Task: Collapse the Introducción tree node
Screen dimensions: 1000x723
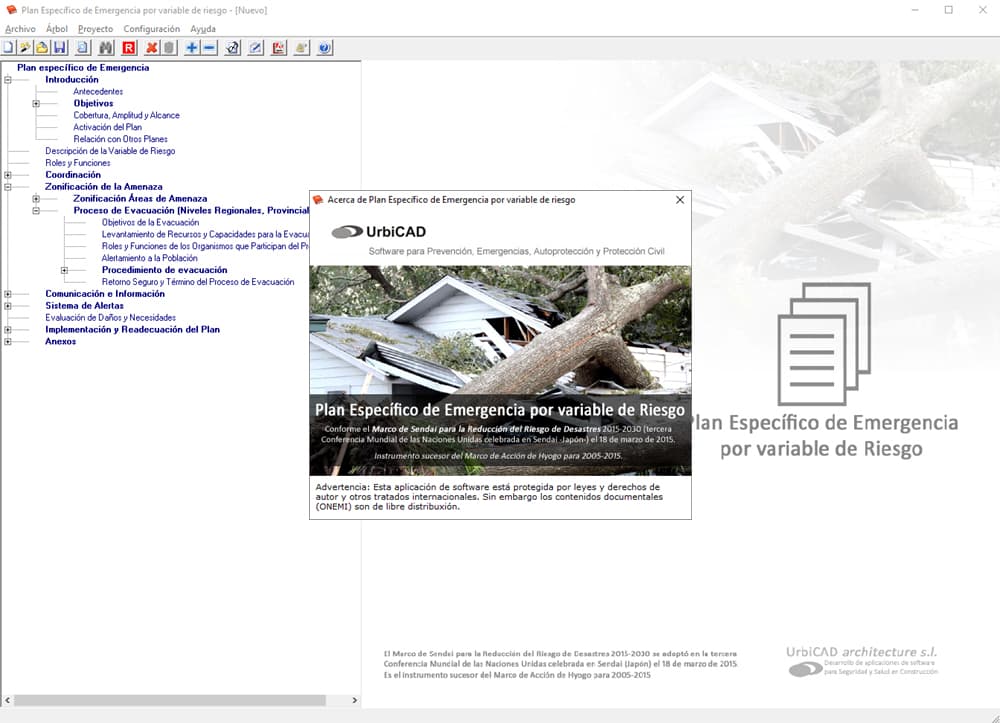Action: pyautogui.click(x=8, y=80)
